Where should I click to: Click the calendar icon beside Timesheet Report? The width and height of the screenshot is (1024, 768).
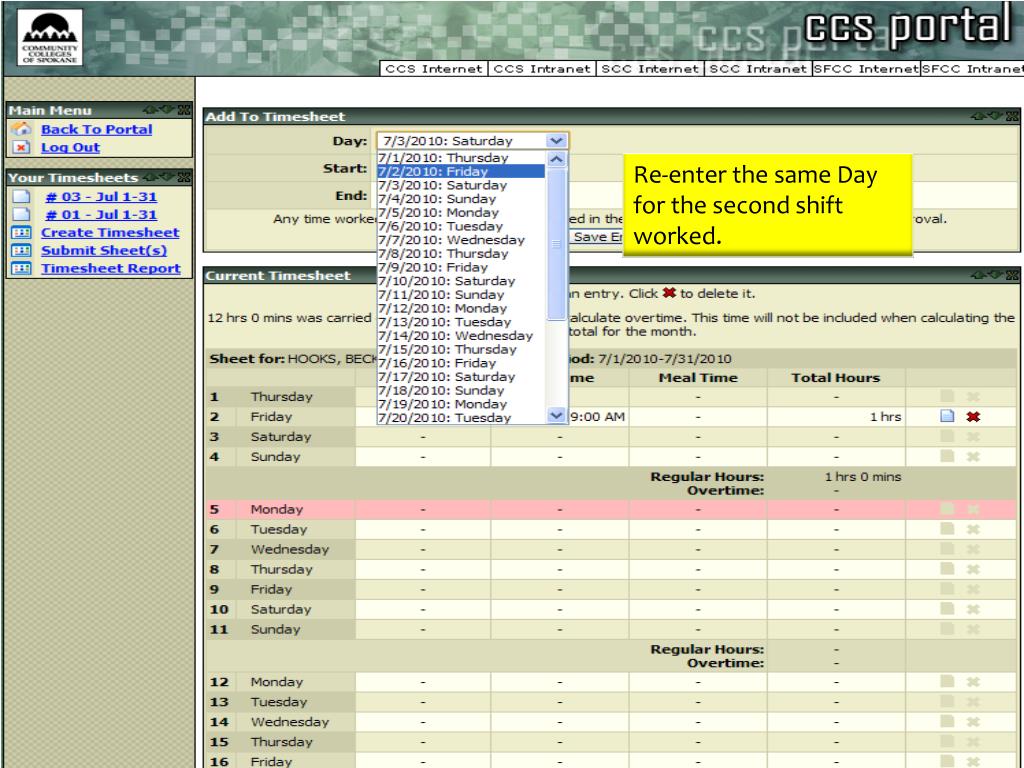pyautogui.click(x=22, y=268)
